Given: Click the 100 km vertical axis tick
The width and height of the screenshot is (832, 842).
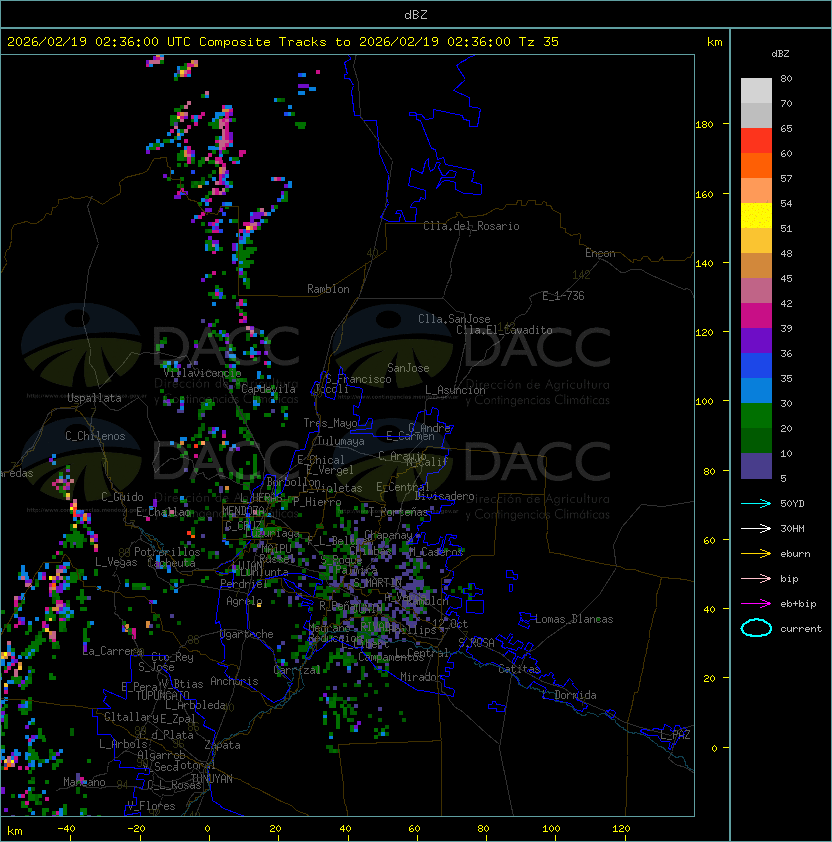Looking at the screenshot, I should pos(704,401).
